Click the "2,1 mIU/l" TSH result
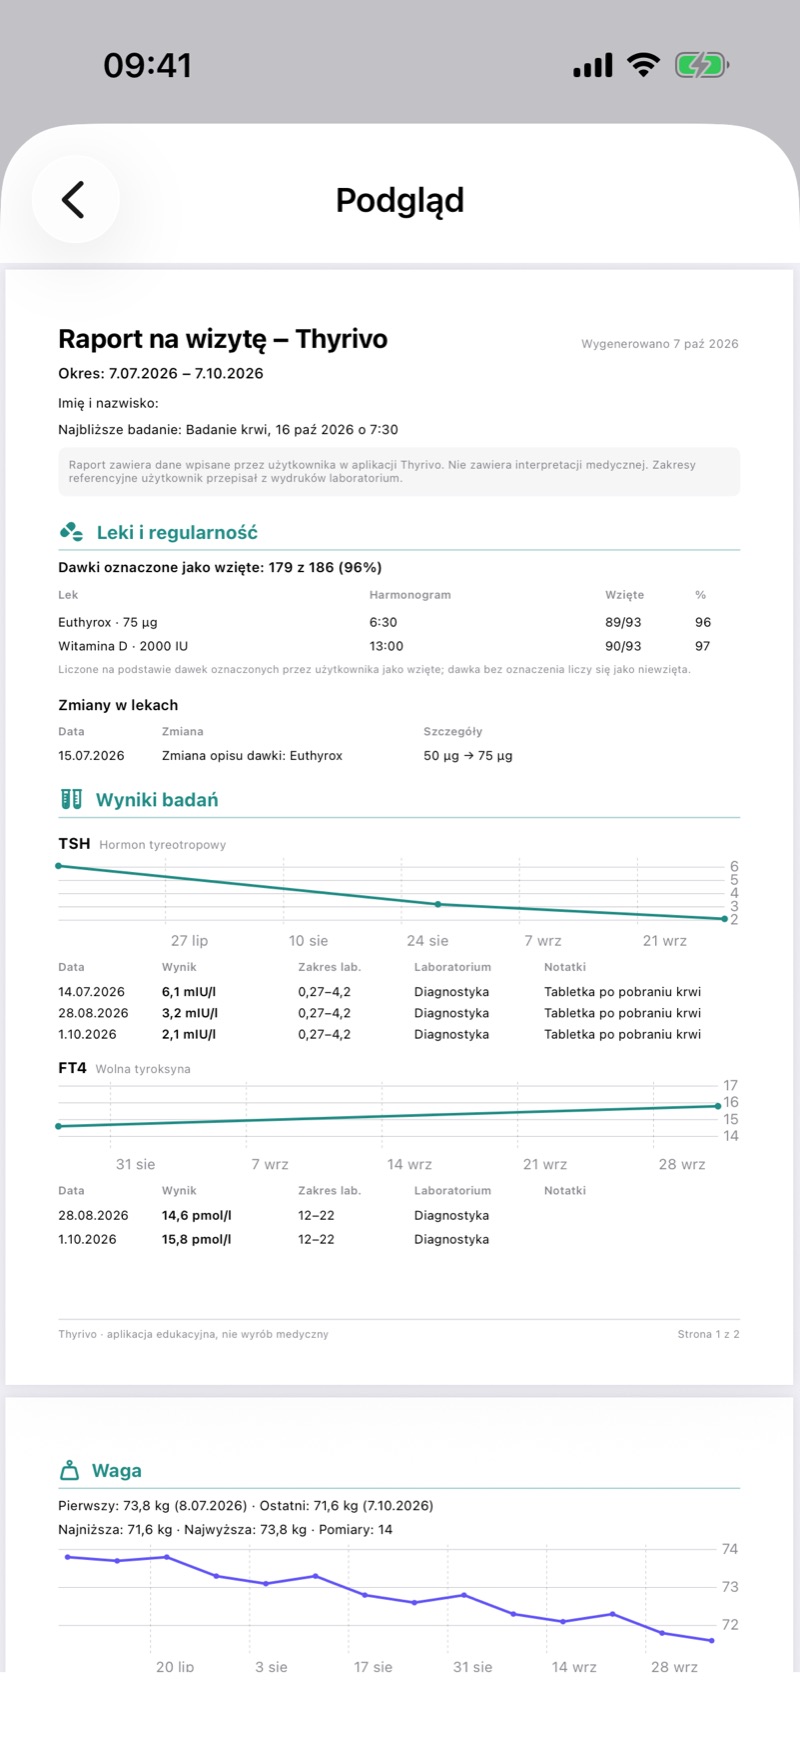This screenshot has height=1740, width=800. click(x=189, y=1034)
